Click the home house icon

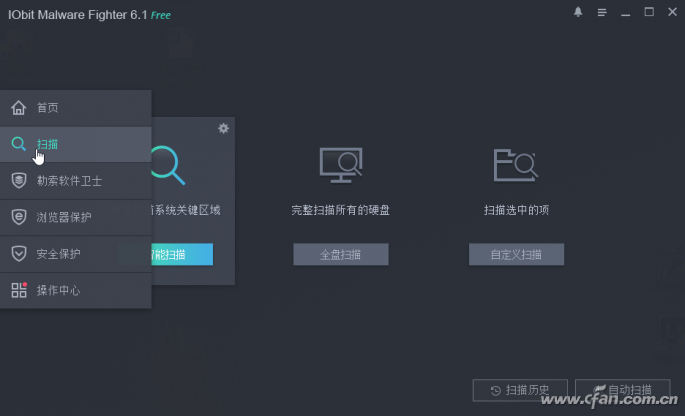pos(18,107)
